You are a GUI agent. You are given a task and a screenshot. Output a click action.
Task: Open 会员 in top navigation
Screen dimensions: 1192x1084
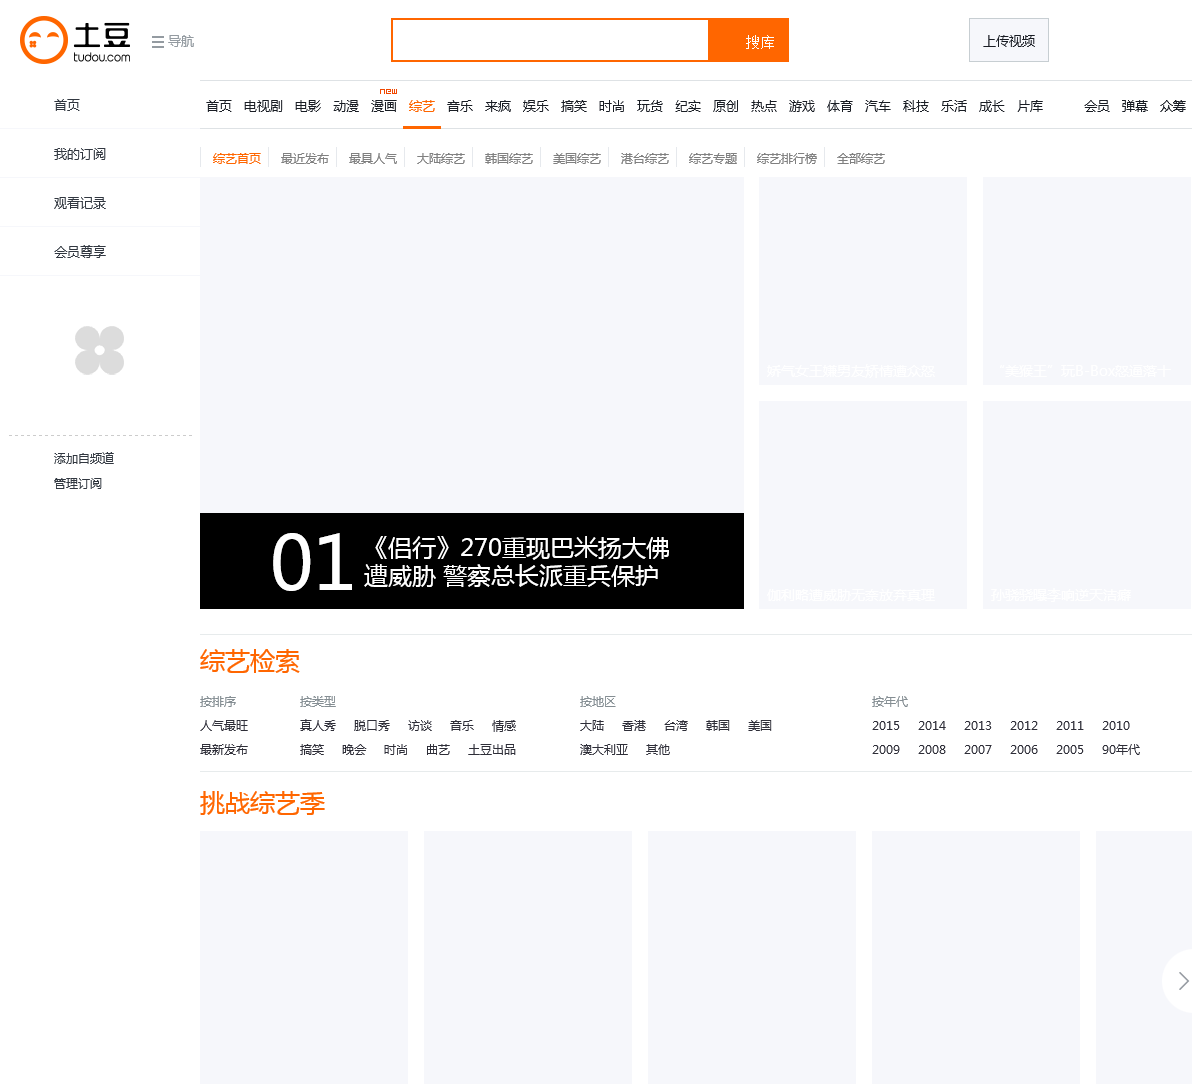tap(1097, 106)
